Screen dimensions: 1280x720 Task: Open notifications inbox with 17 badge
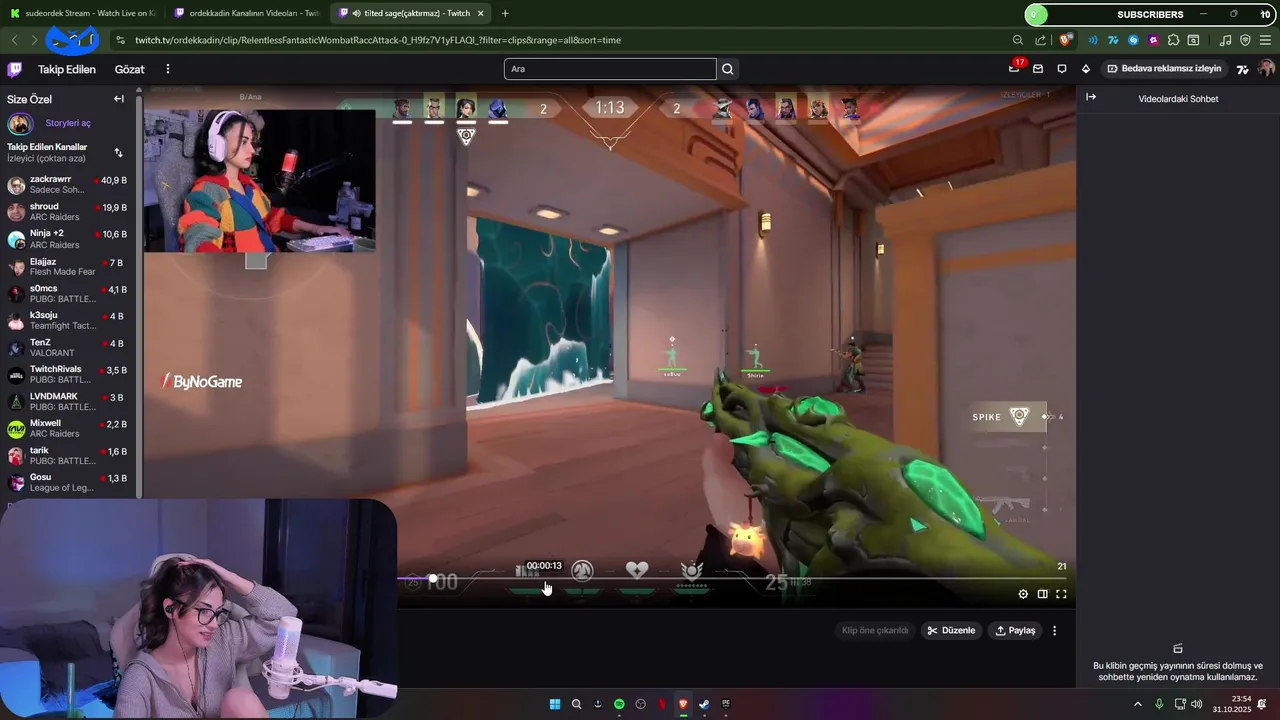1014,68
